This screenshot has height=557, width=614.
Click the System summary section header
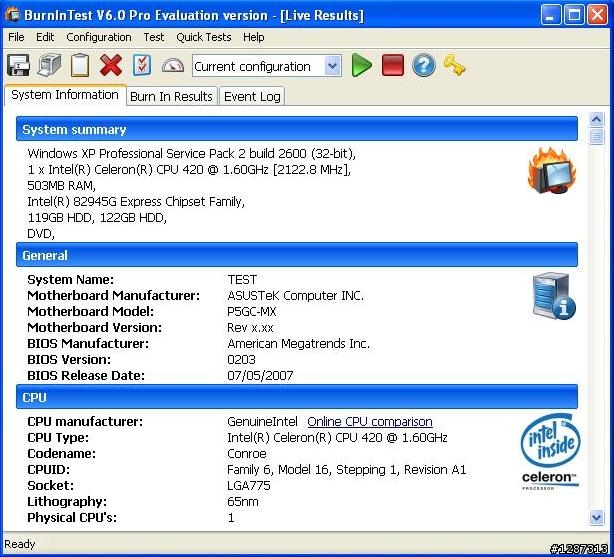click(x=297, y=128)
